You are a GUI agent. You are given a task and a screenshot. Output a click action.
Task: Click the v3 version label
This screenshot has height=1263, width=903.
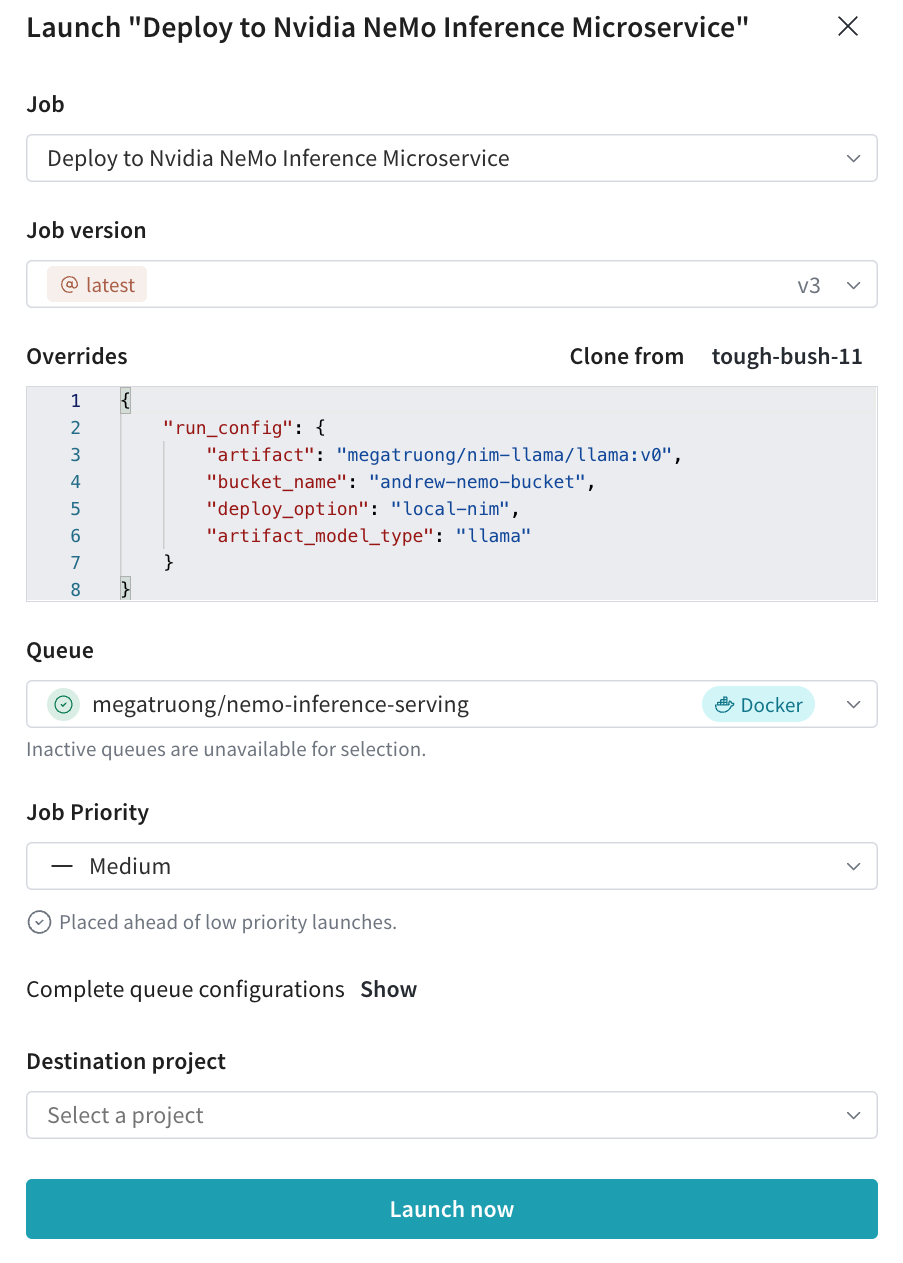pyautogui.click(x=808, y=285)
